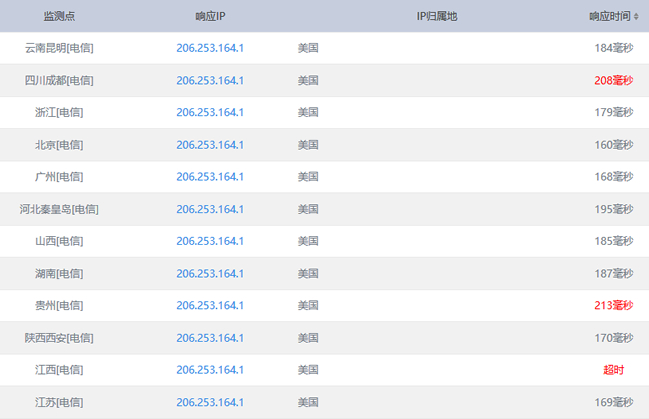Click the 山西[电信] monitoring point name
Image resolution: width=649 pixels, height=419 pixels.
pyautogui.click(x=59, y=241)
